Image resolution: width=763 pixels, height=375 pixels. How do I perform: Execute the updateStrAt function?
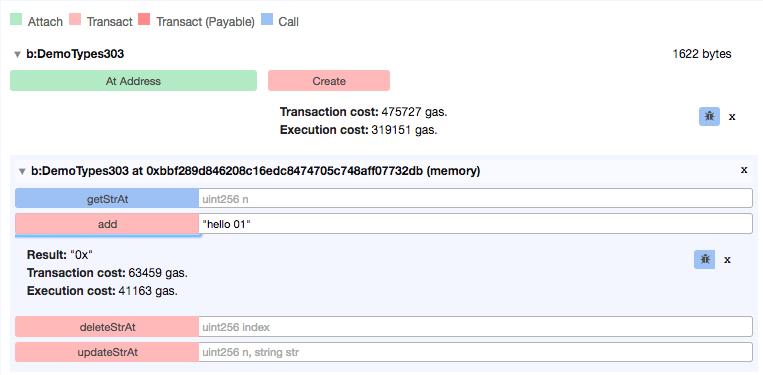pos(107,352)
